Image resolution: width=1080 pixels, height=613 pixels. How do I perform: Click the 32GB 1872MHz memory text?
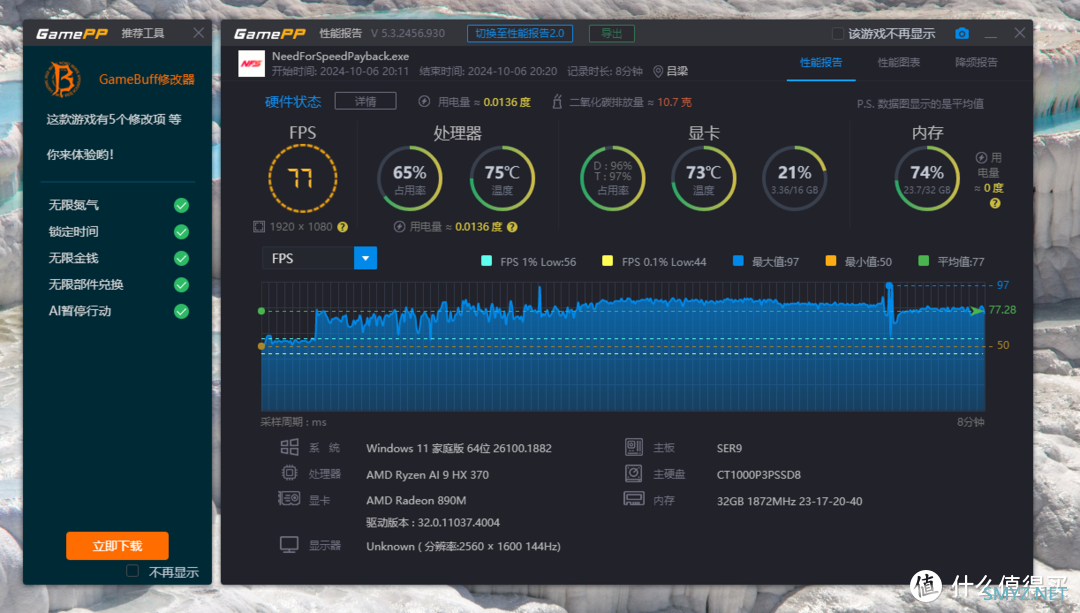pyautogui.click(x=789, y=501)
